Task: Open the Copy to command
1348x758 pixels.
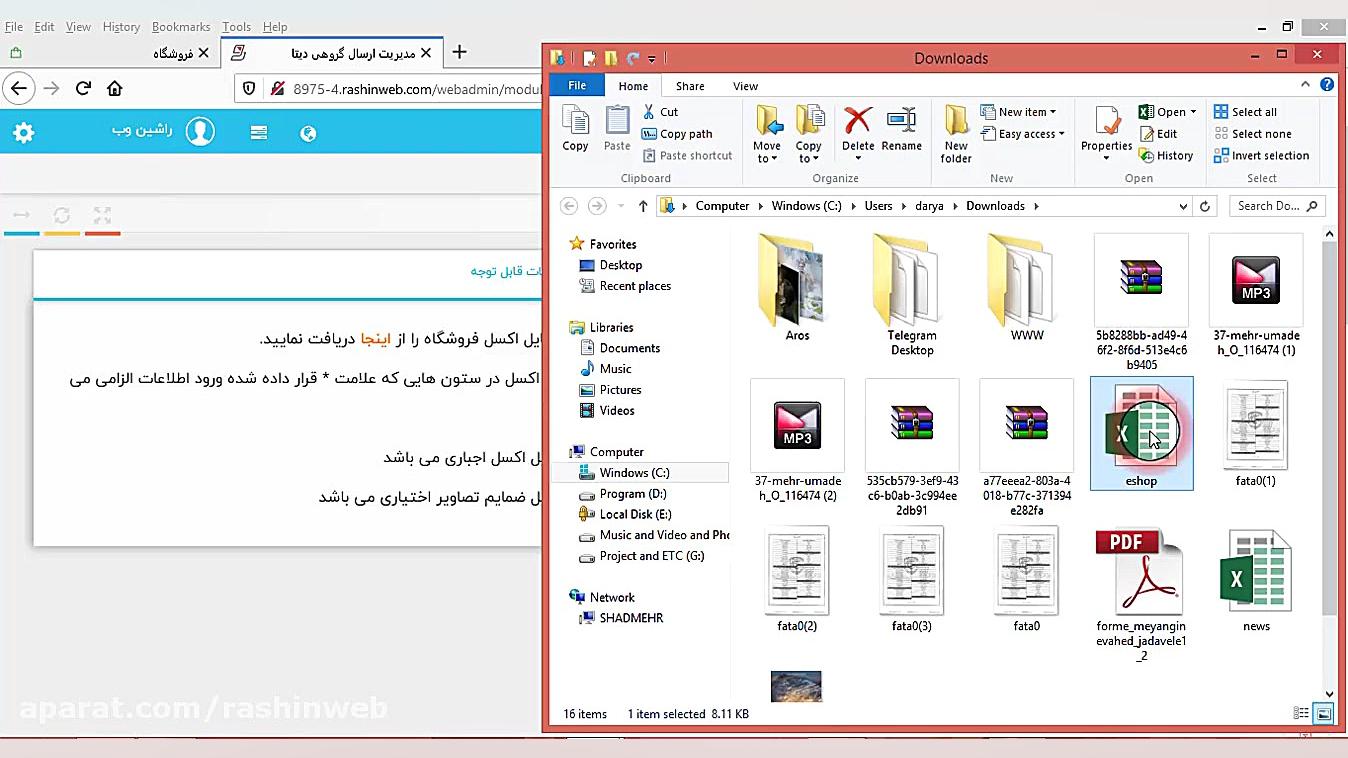Action: pos(809,134)
